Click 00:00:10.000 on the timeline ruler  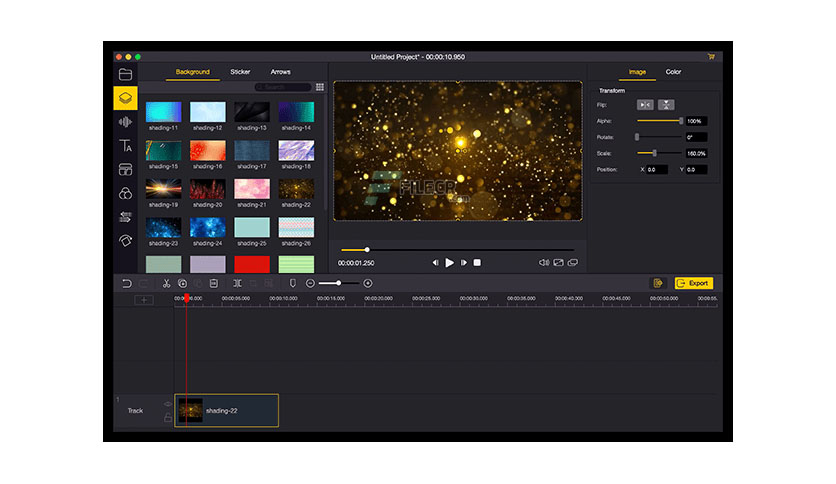[x=283, y=299]
